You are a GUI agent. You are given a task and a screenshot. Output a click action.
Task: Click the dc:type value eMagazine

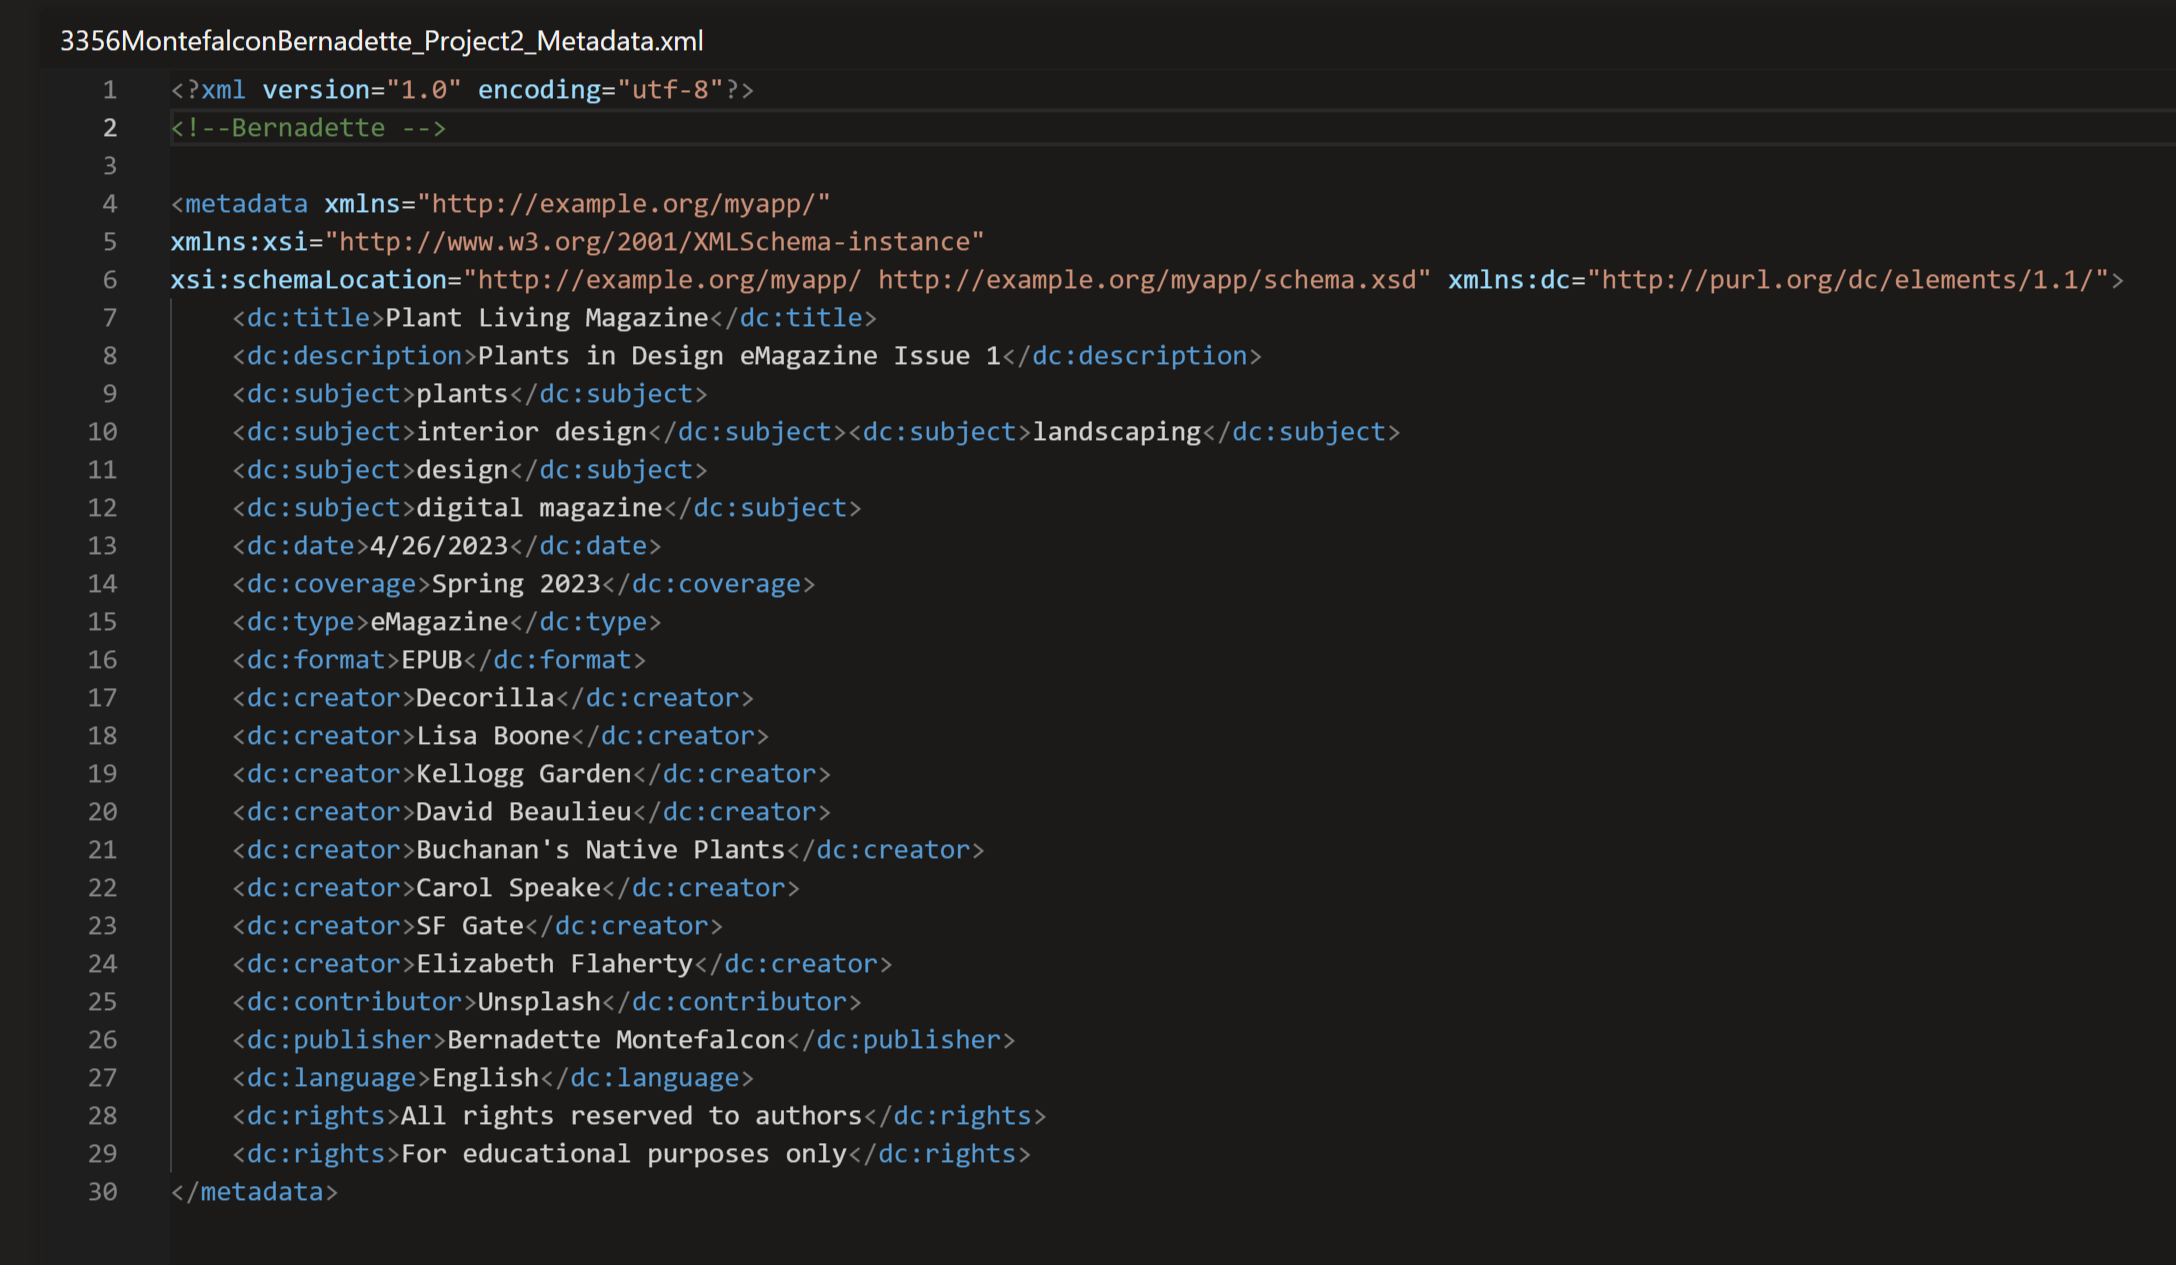(x=439, y=622)
